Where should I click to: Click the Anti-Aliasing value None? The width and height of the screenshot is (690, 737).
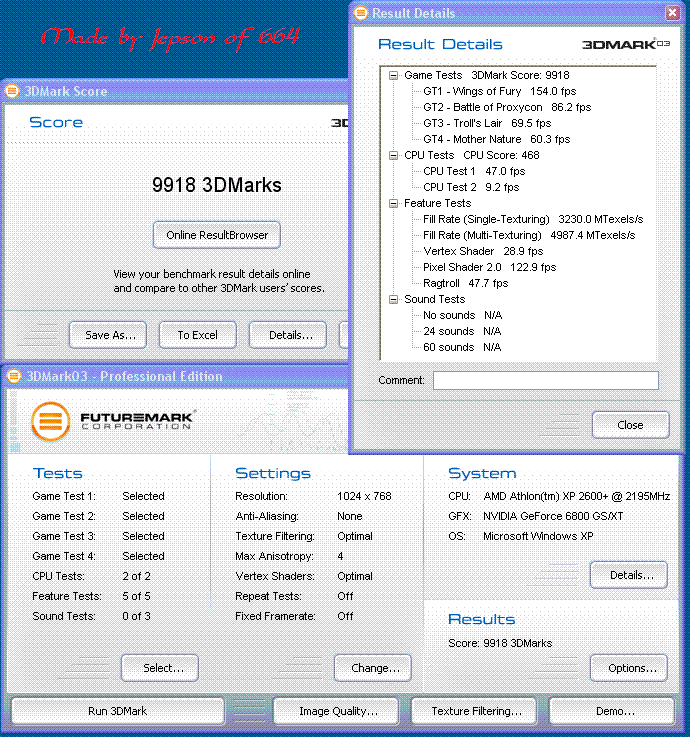point(350,516)
